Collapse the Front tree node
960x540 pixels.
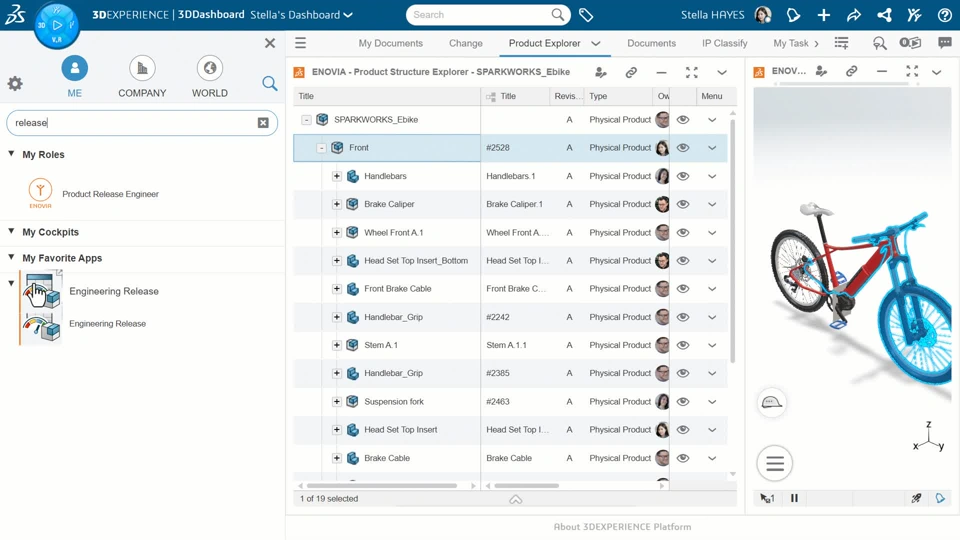(x=321, y=148)
